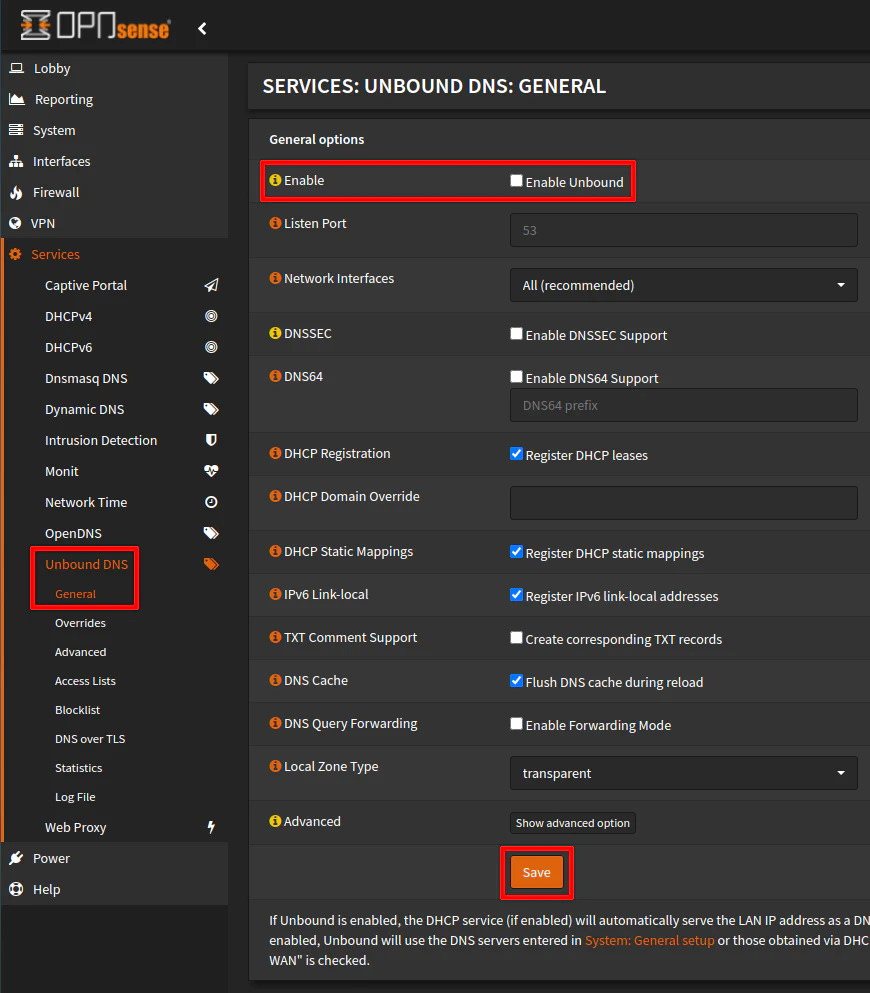Open Unbound DNS Advanced page
This screenshot has height=993, width=870.
click(x=80, y=652)
